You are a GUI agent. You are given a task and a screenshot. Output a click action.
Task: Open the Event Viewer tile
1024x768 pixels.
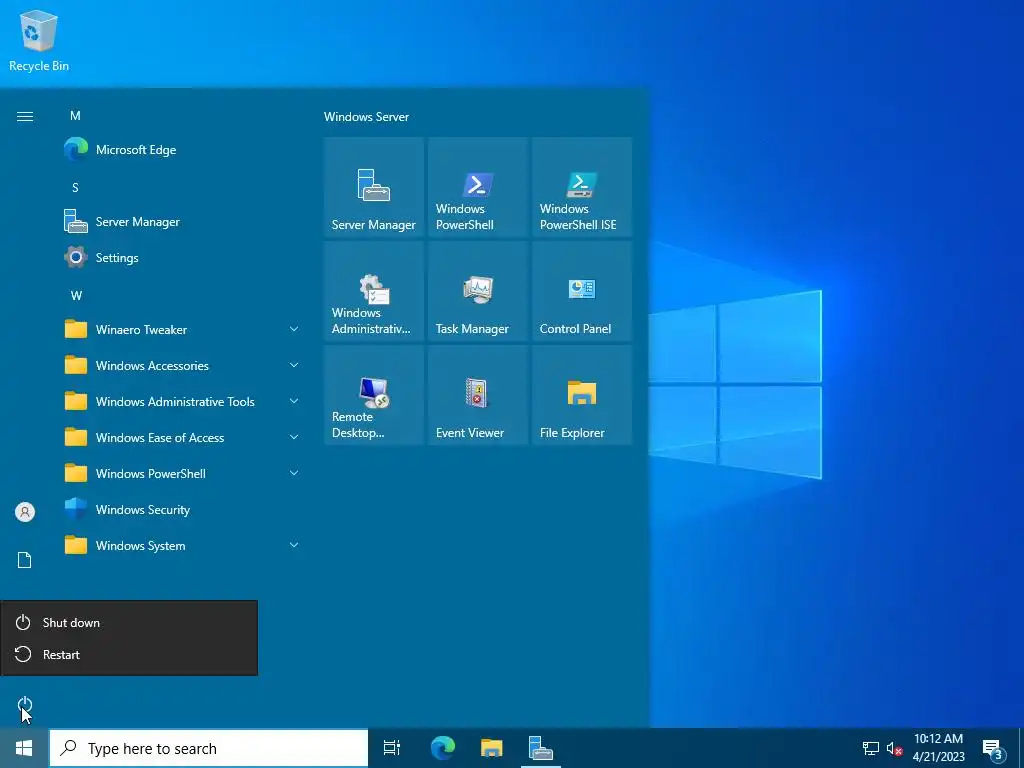pyautogui.click(x=477, y=395)
